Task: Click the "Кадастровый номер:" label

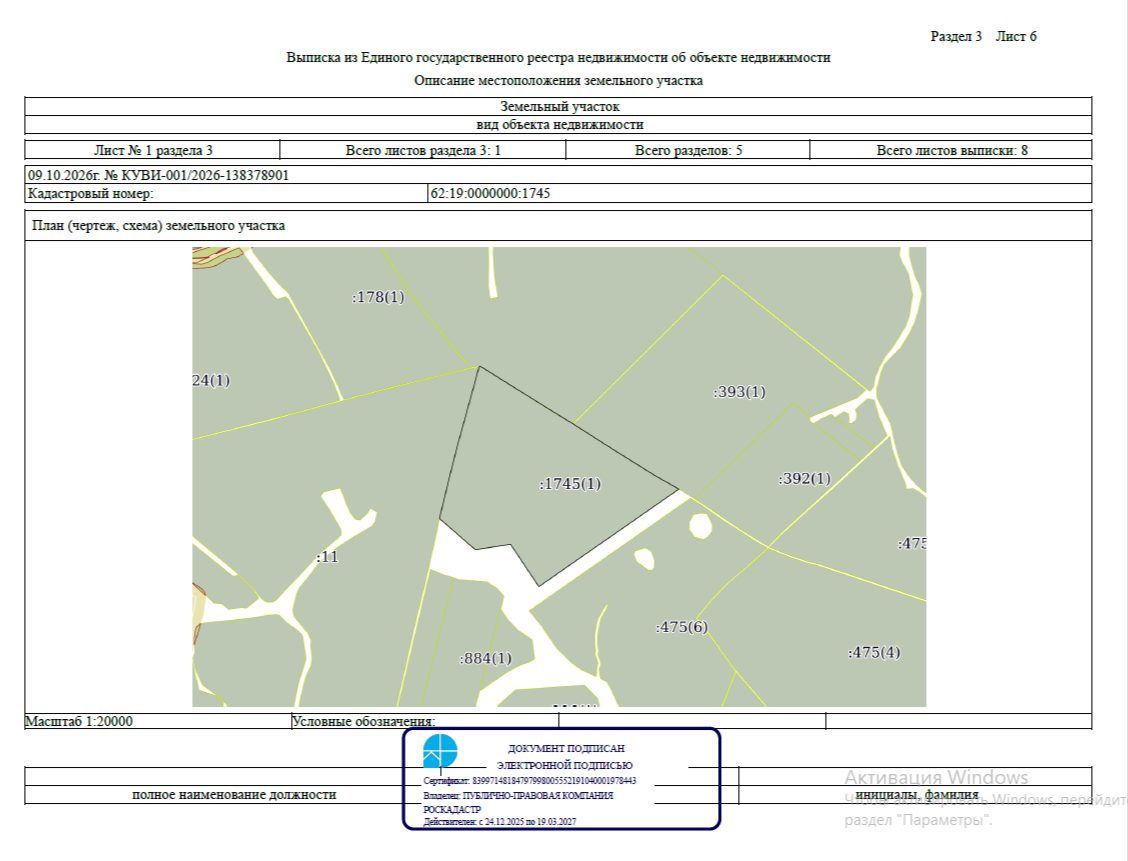Action: click(91, 193)
